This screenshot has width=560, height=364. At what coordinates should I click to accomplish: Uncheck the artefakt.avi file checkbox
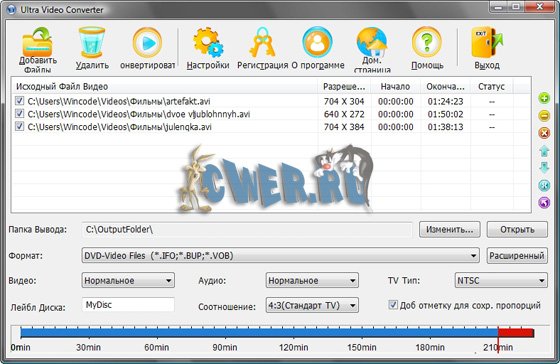point(19,101)
